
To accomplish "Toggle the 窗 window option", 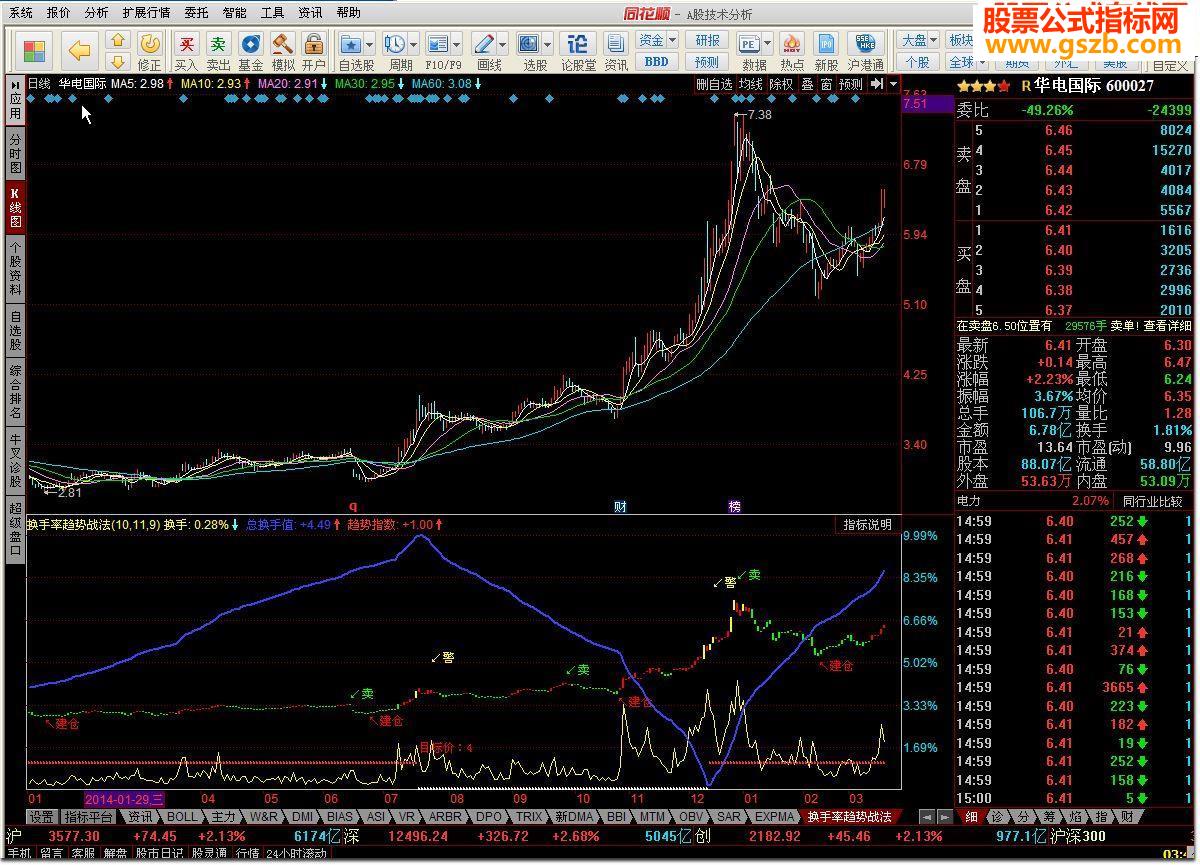I will 826,84.
